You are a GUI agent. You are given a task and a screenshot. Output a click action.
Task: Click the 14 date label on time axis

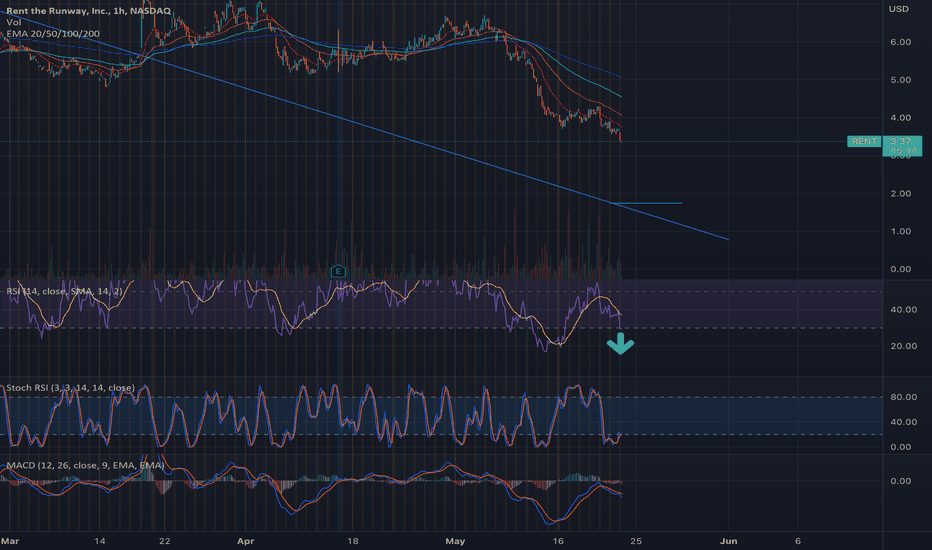pos(100,541)
